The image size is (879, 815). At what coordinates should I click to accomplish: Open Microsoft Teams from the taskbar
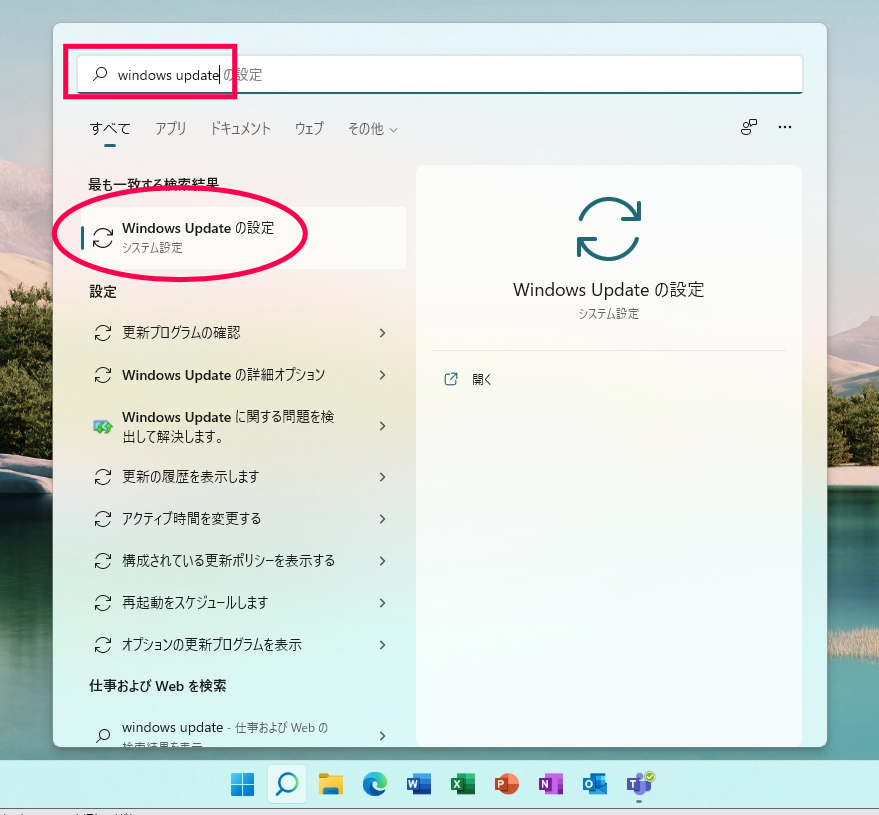[x=639, y=784]
